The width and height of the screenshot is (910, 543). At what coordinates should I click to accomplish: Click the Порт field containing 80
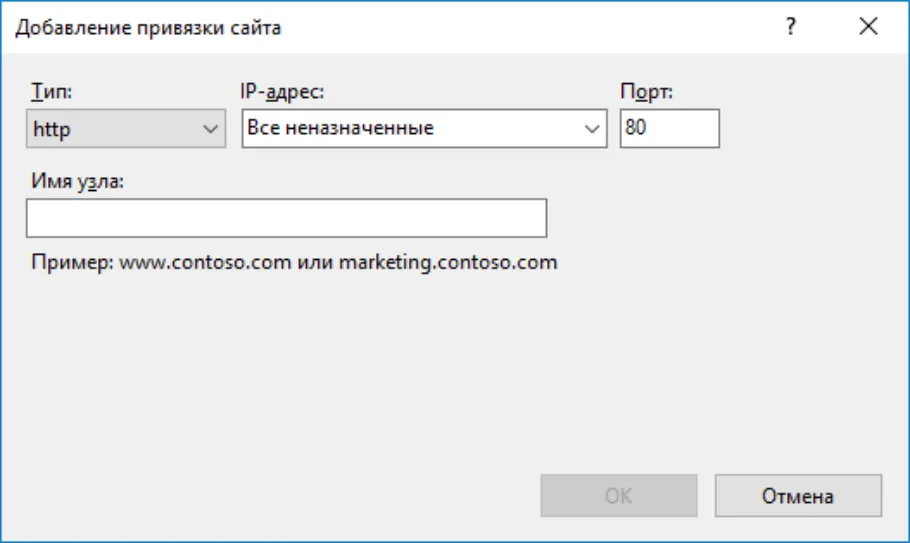pos(670,128)
